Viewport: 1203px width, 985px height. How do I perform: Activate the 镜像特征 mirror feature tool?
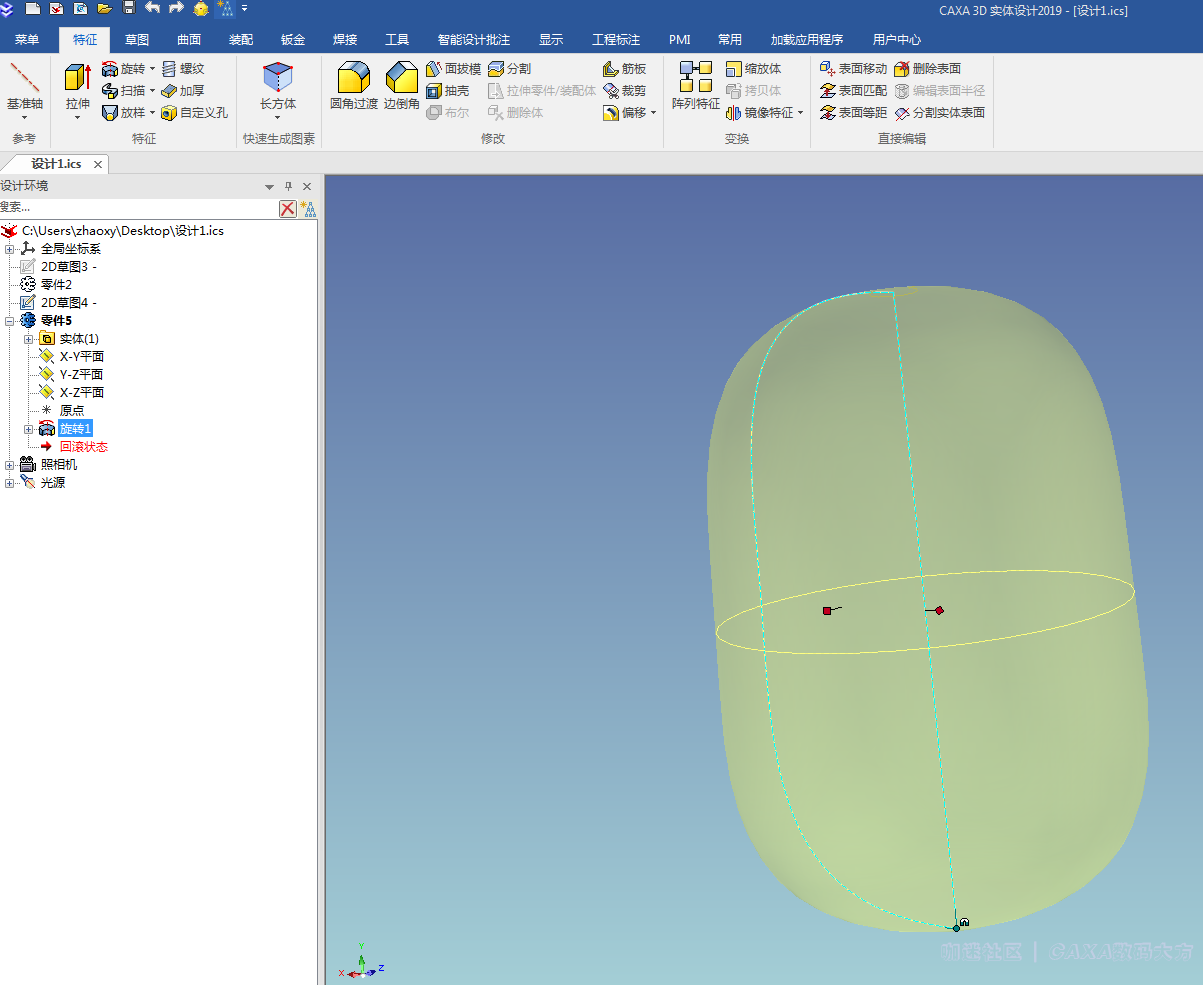(760, 113)
